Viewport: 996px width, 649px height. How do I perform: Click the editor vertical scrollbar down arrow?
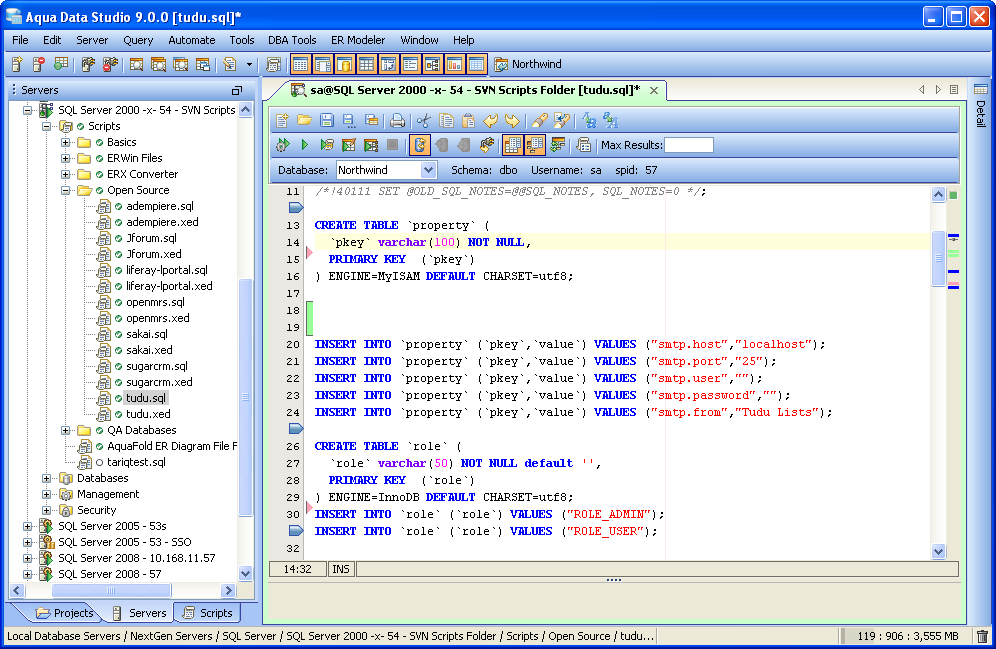coord(938,551)
